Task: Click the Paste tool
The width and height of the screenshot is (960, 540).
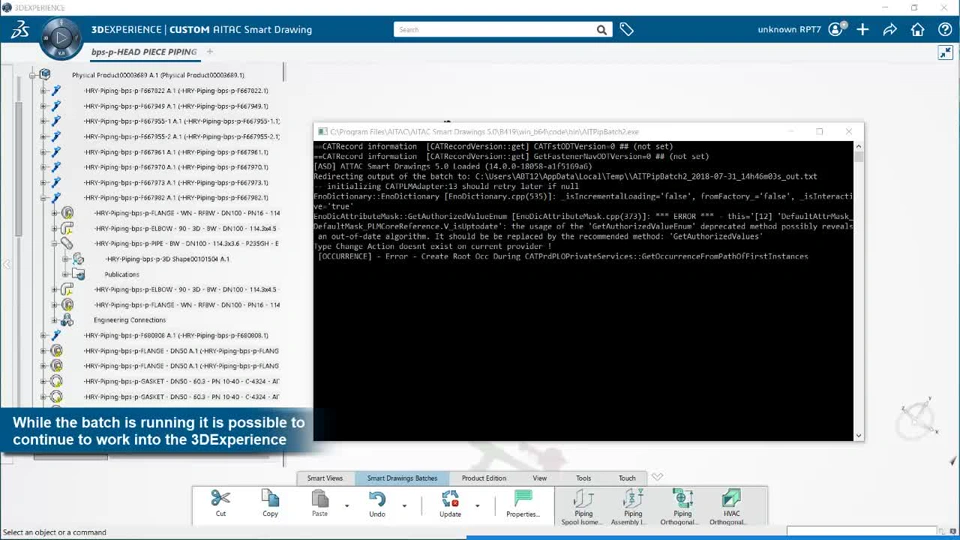Action: (320, 504)
